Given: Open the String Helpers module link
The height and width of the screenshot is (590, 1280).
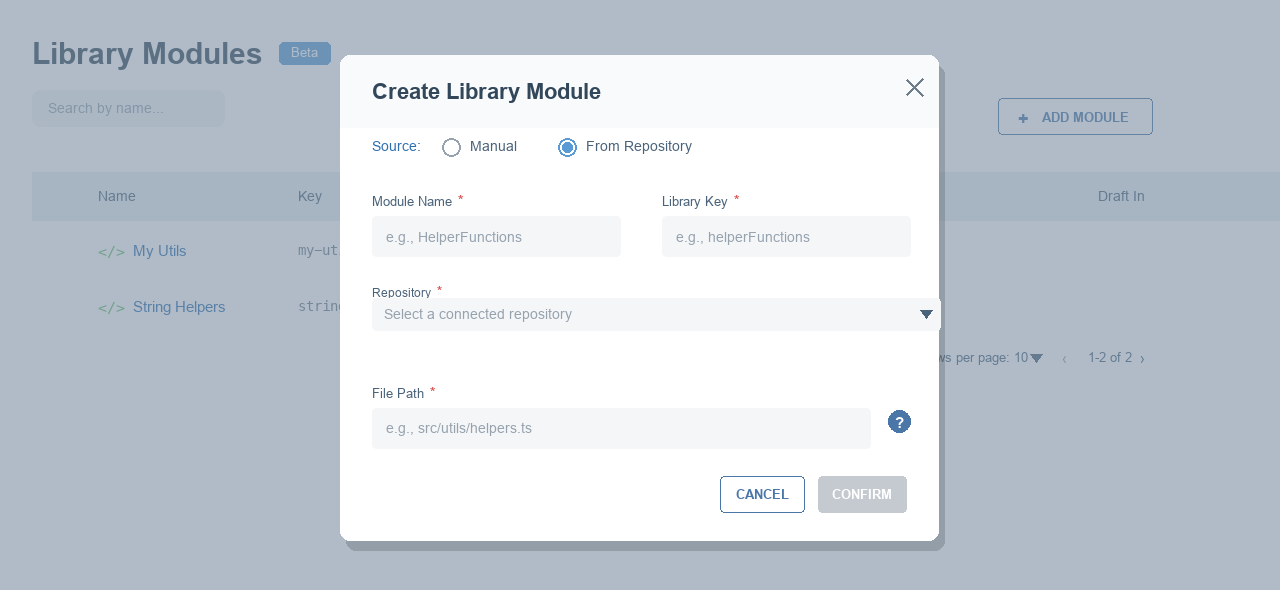Looking at the screenshot, I should click(179, 307).
